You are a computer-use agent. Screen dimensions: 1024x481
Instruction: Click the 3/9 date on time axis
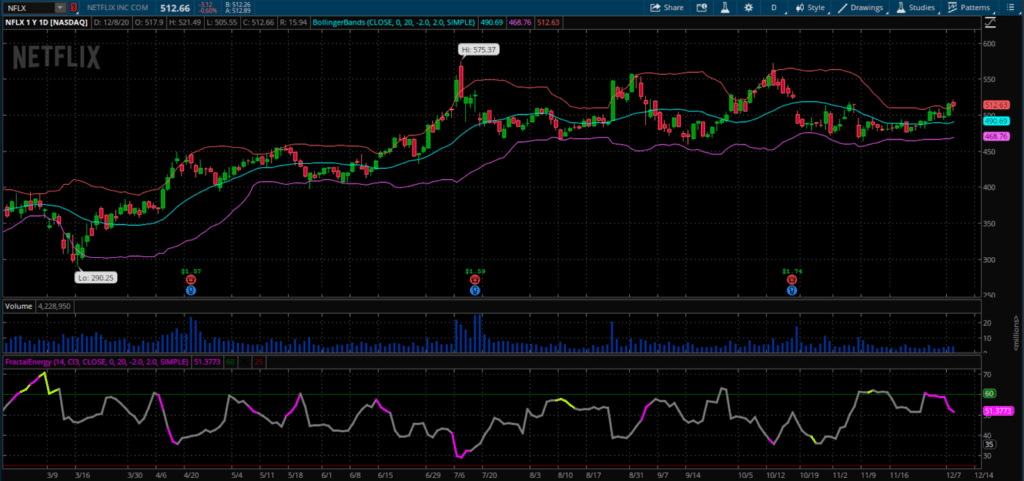click(54, 475)
